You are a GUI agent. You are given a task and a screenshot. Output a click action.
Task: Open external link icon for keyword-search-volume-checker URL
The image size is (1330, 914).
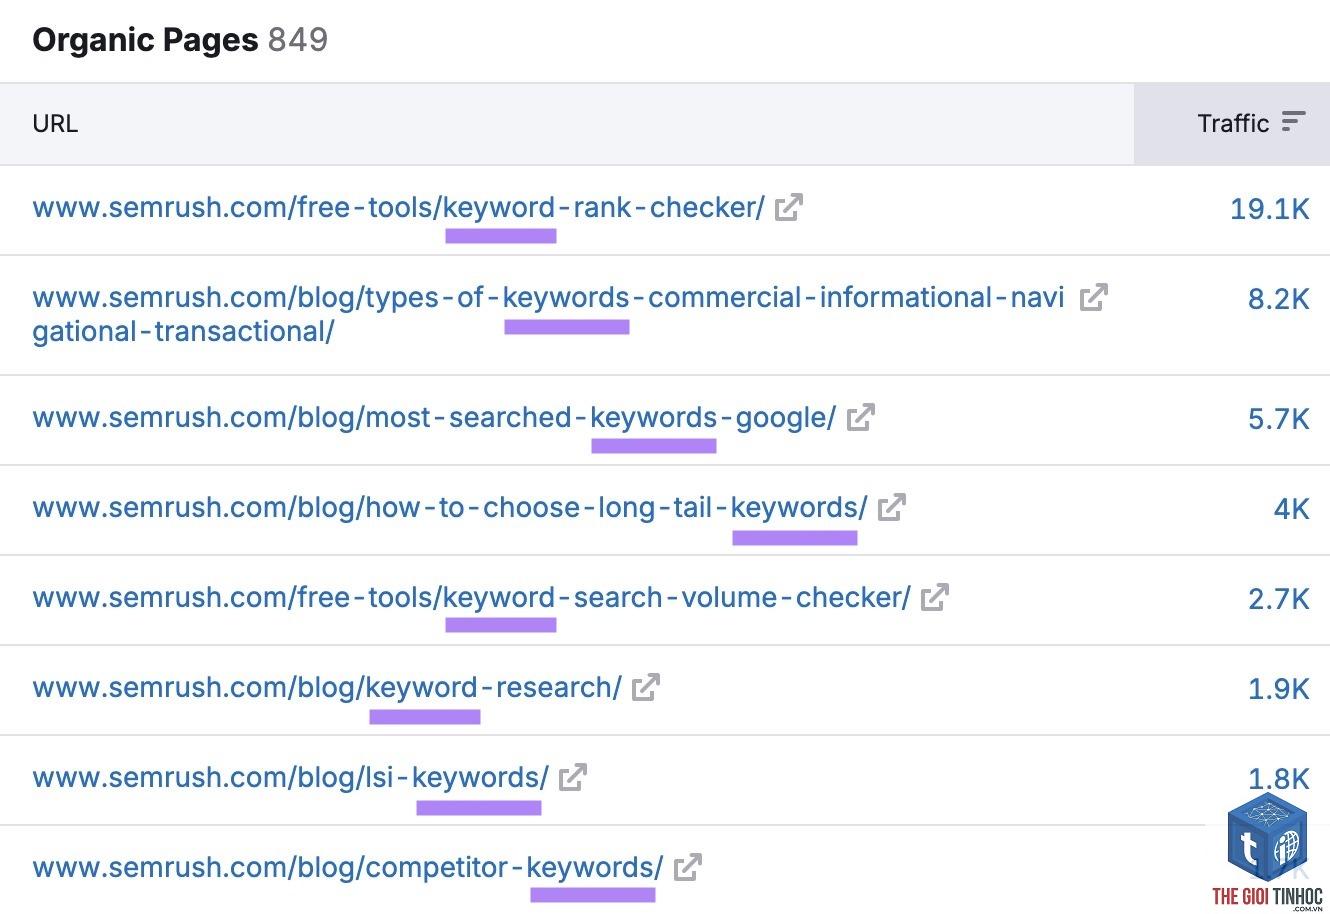coord(935,597)
